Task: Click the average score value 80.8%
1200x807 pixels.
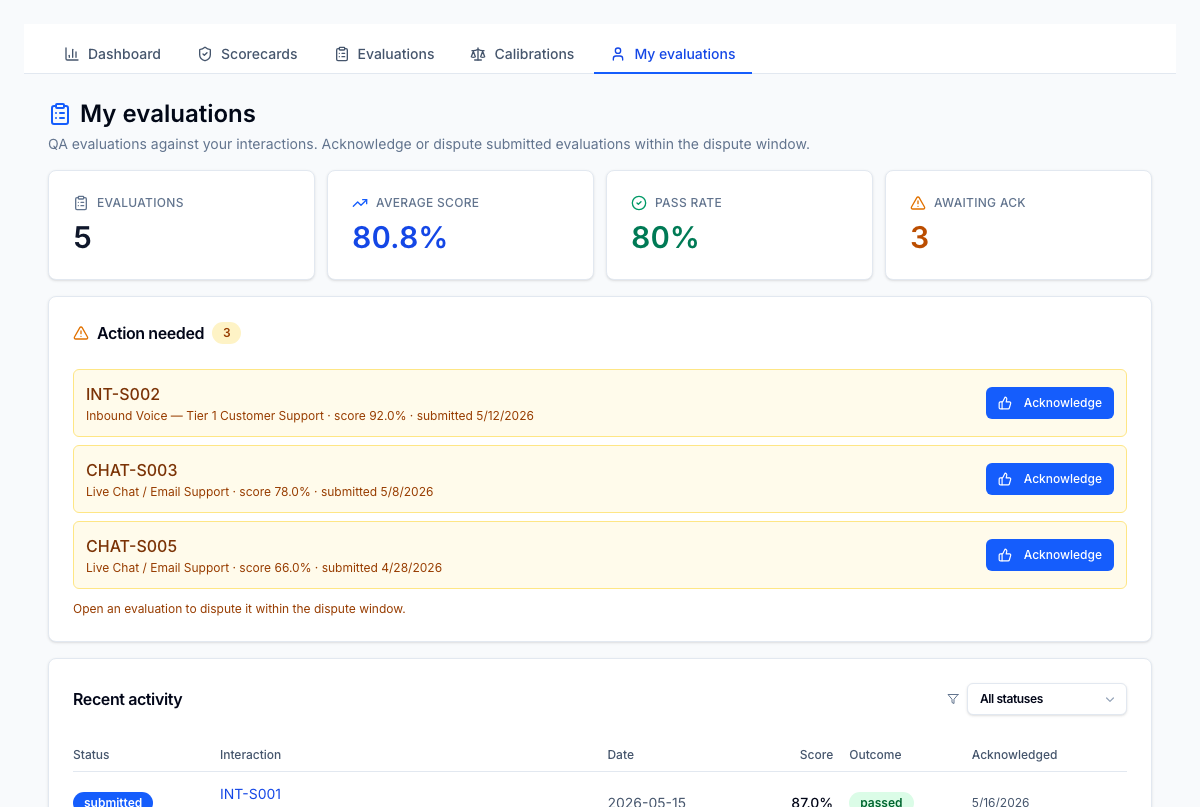Action: coord(399,238)
